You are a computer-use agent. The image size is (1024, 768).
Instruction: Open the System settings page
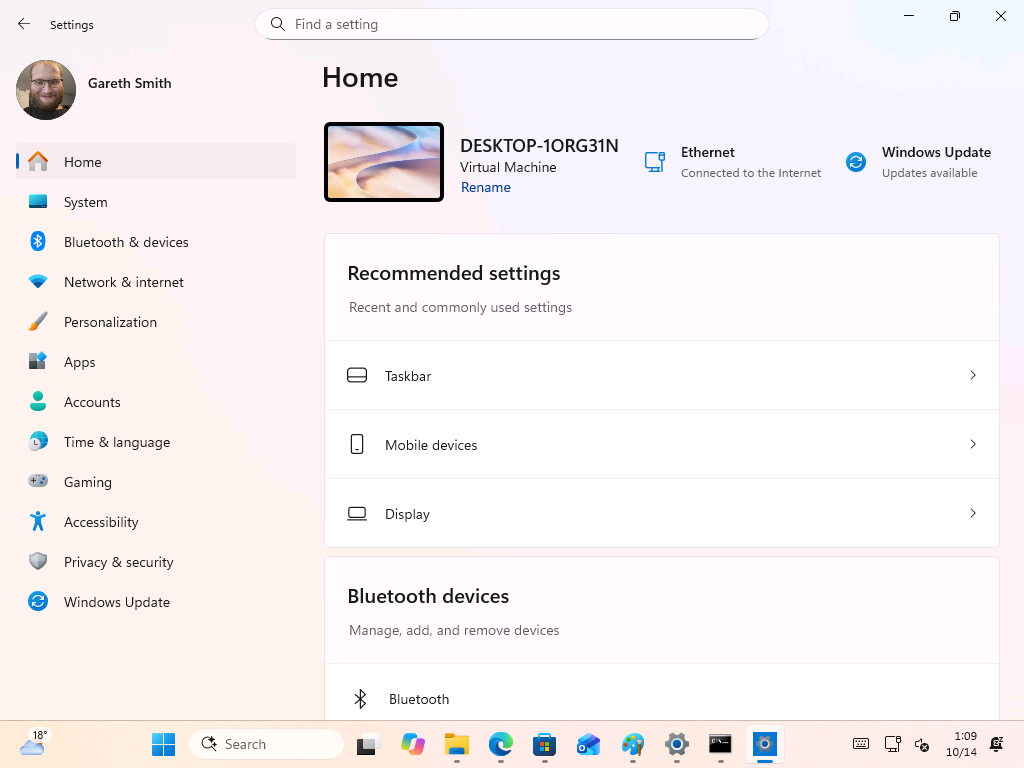coord(155,202)
